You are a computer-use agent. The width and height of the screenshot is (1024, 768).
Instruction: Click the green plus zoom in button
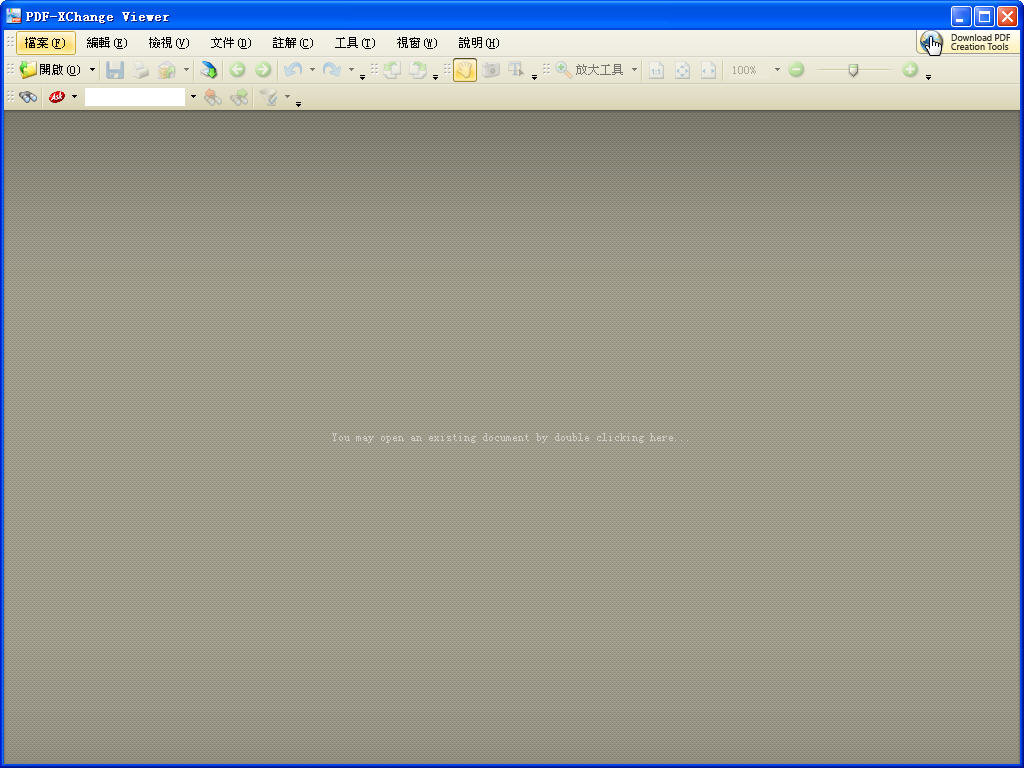[910, 70]
